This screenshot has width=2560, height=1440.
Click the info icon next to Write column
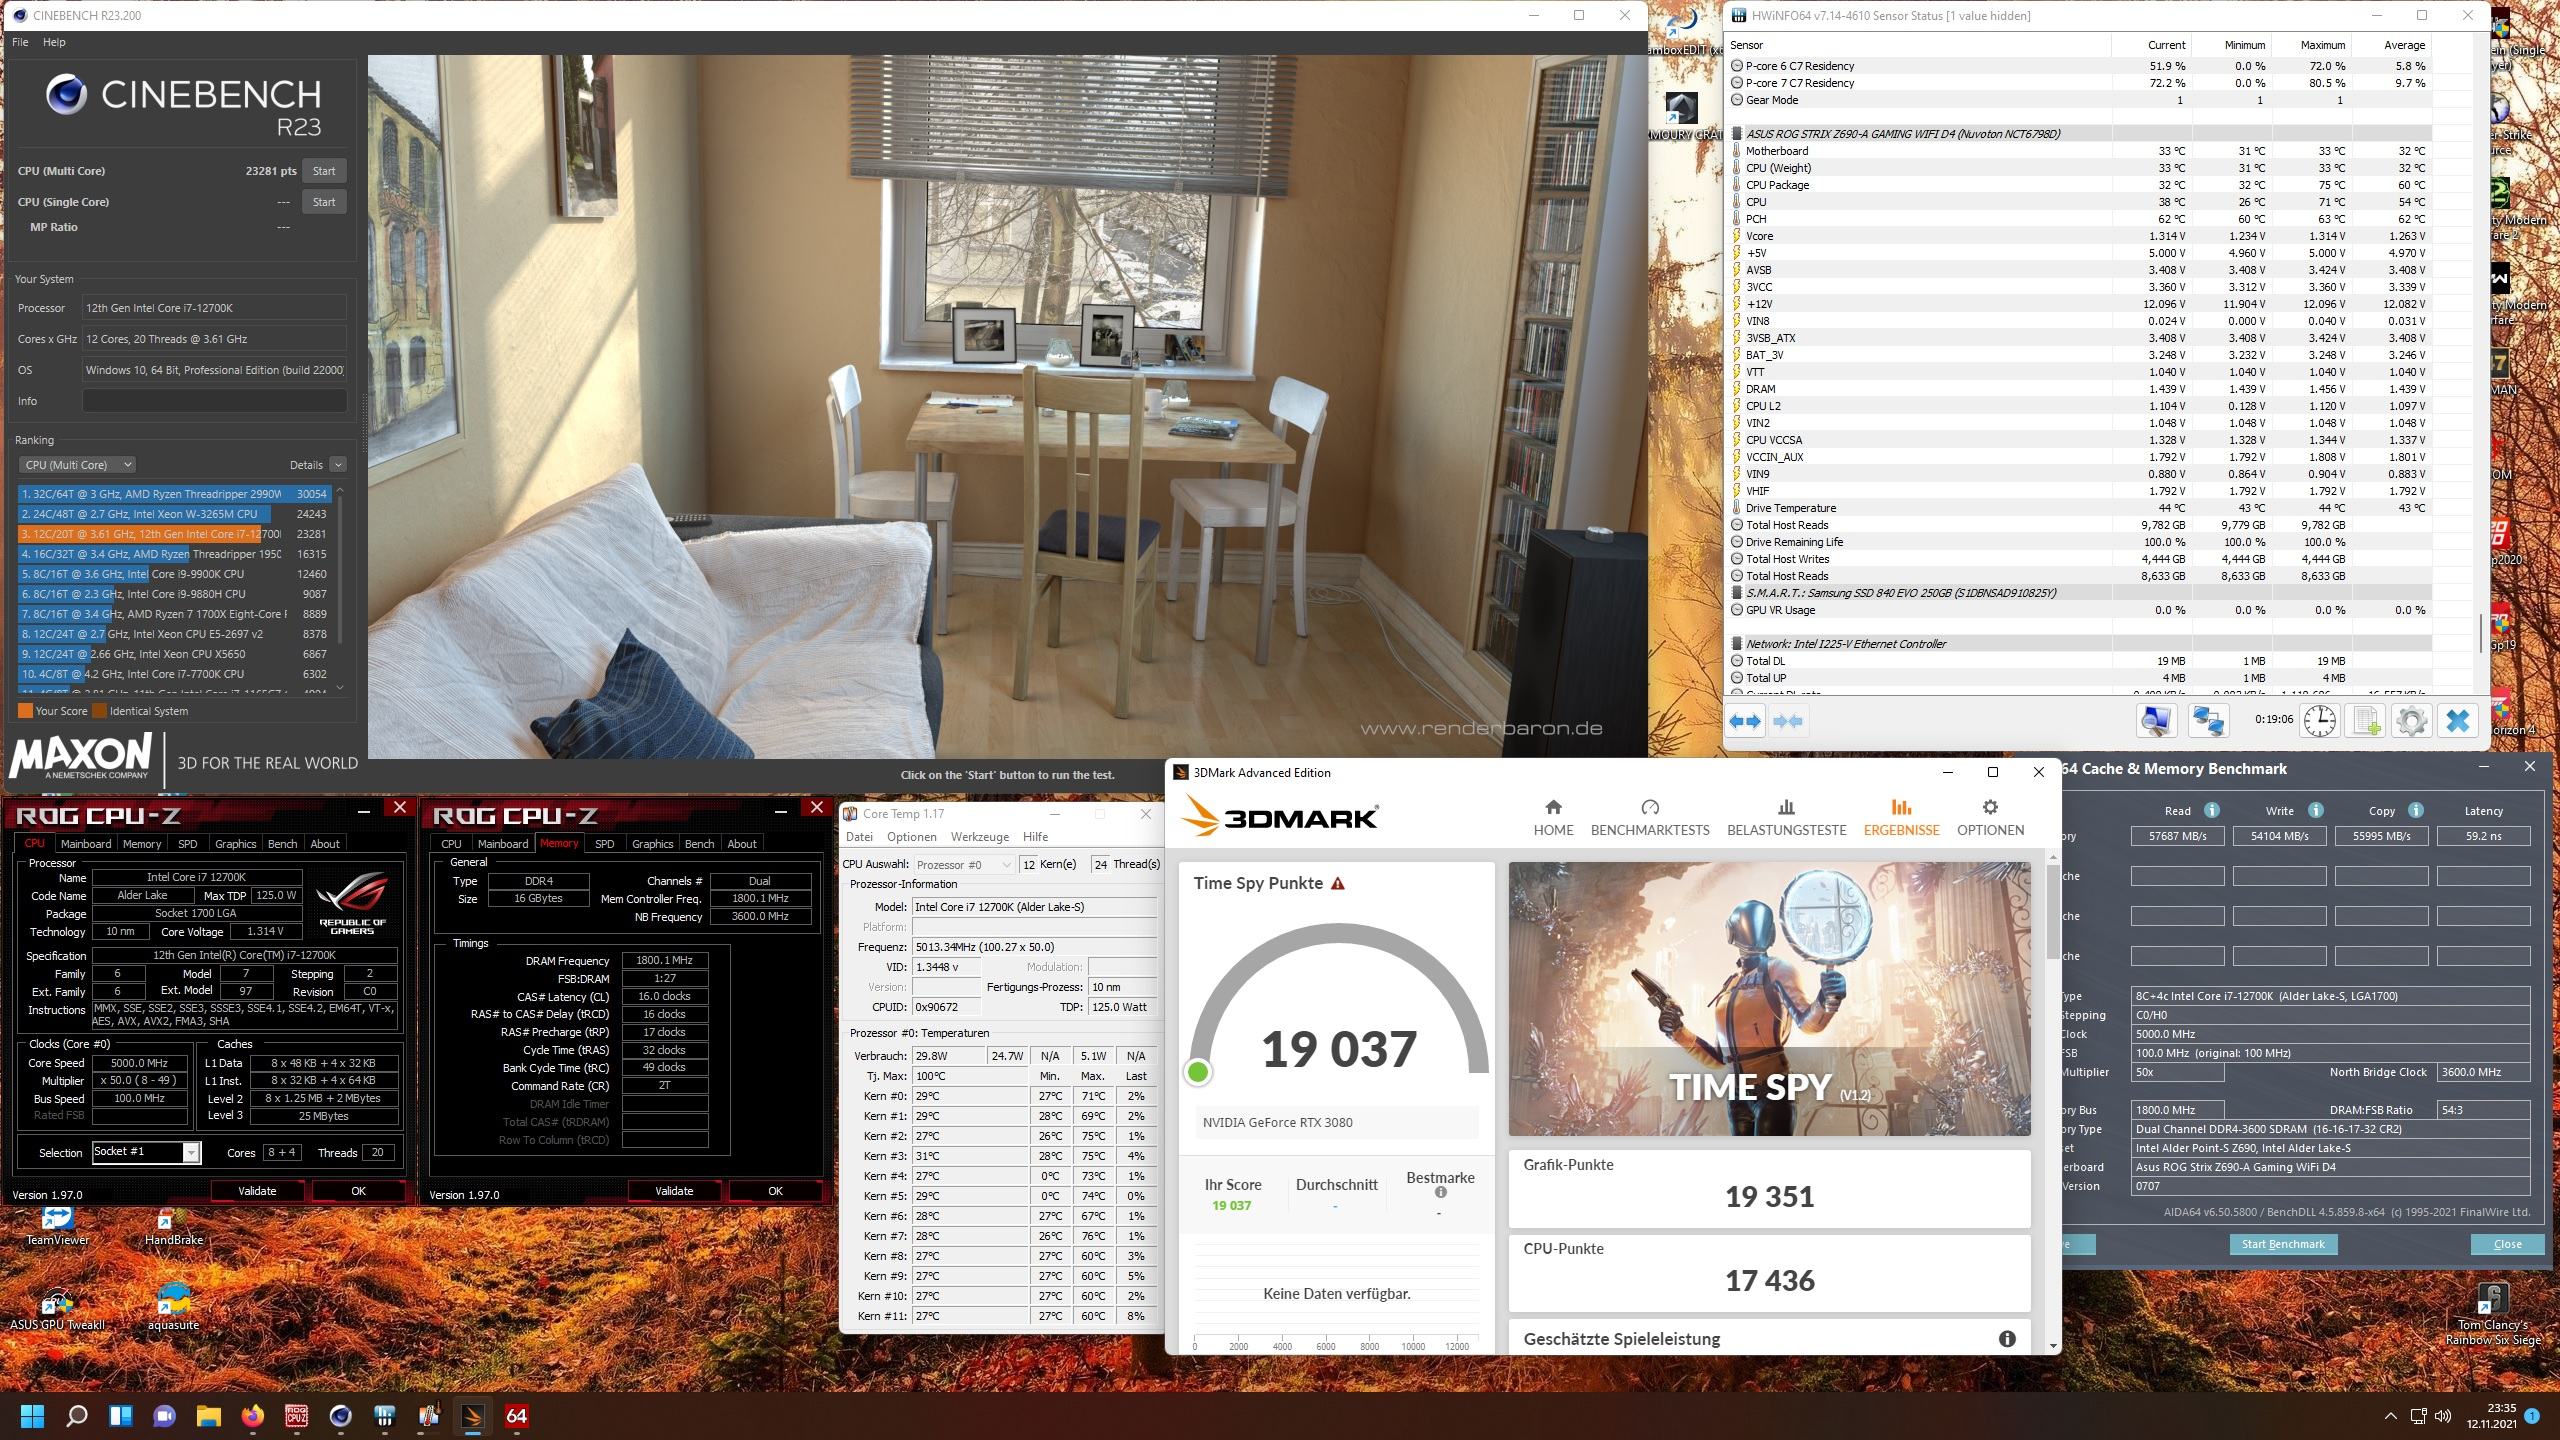[x=2316, y=810]
